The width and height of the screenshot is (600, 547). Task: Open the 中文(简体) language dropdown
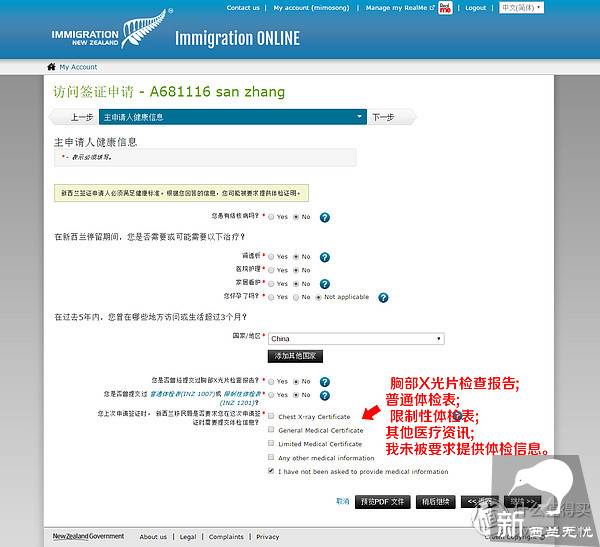[x=521, y=8]
